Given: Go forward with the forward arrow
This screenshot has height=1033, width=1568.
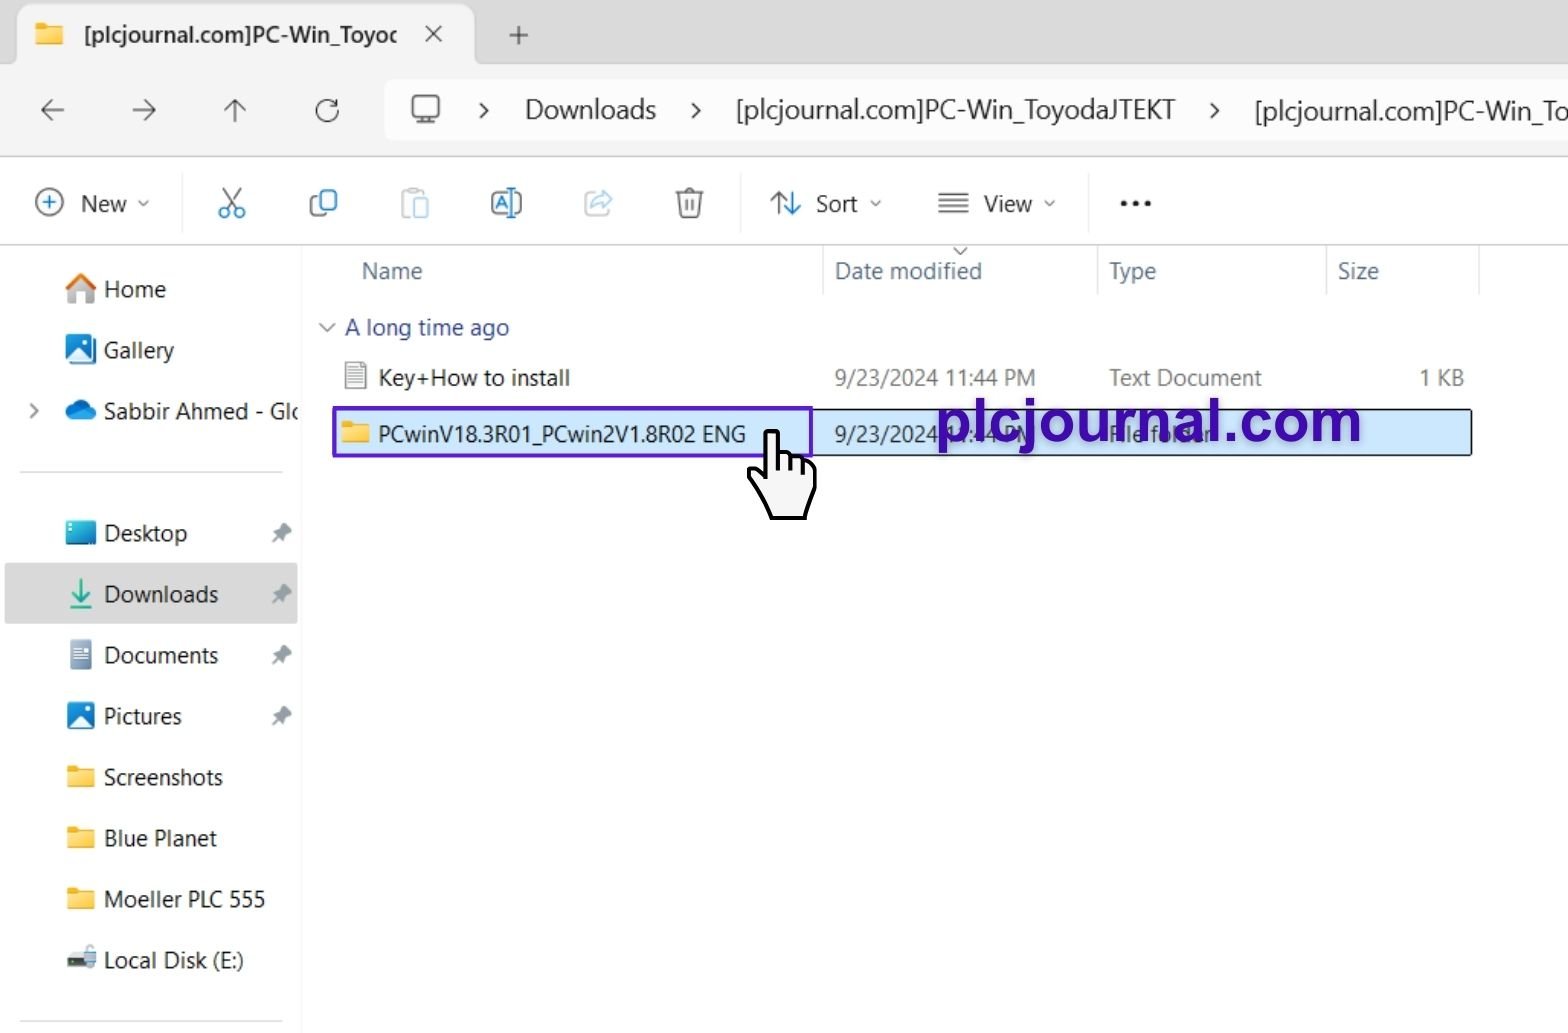Looking at the screenshot, I should point(144,110).
